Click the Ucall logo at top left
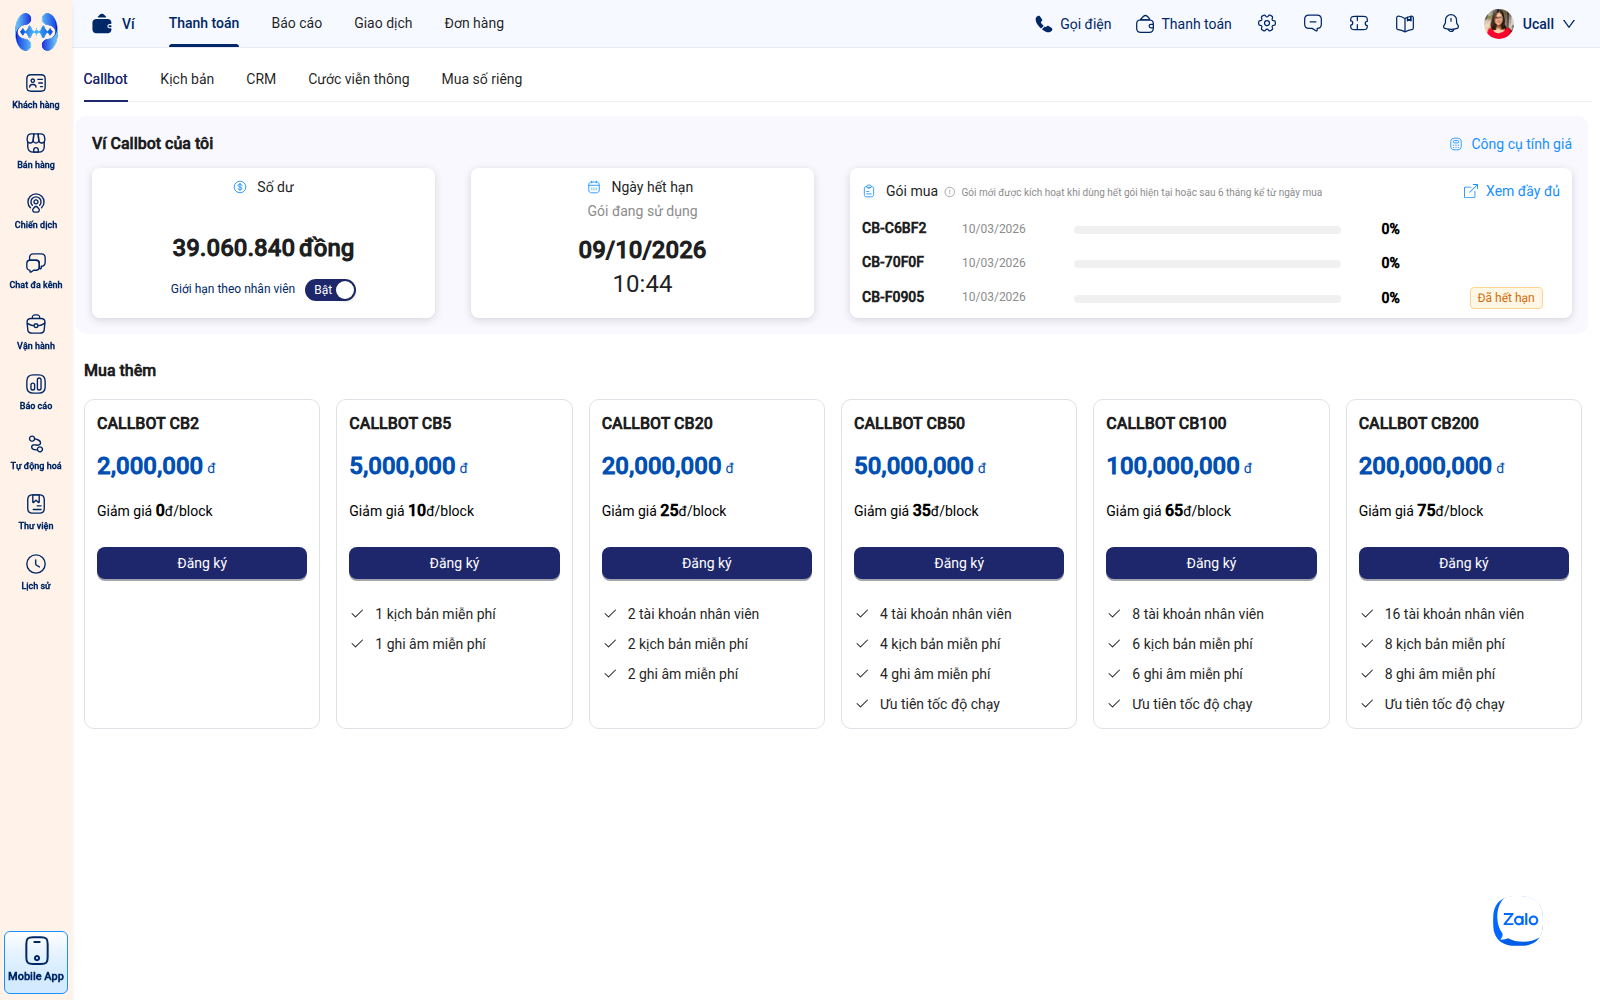 tap(36, 32)
